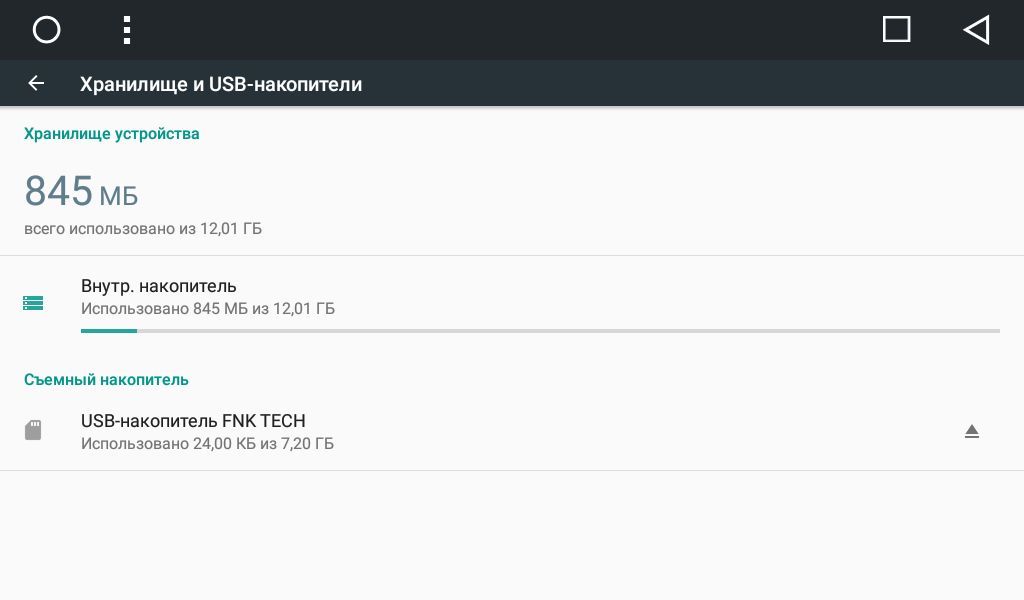The width and height of the screenshot is (1024, 600).
Task: Go back with the triangle navigation icon
Action: 976,30
